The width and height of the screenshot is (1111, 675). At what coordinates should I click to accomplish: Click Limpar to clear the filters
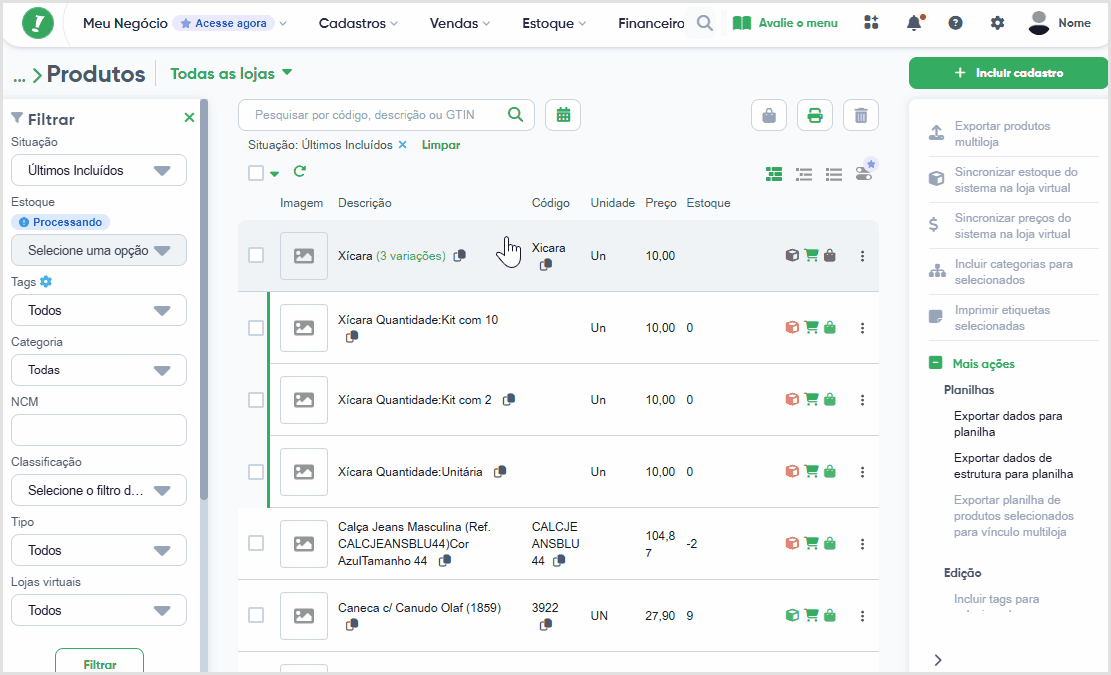441,144
